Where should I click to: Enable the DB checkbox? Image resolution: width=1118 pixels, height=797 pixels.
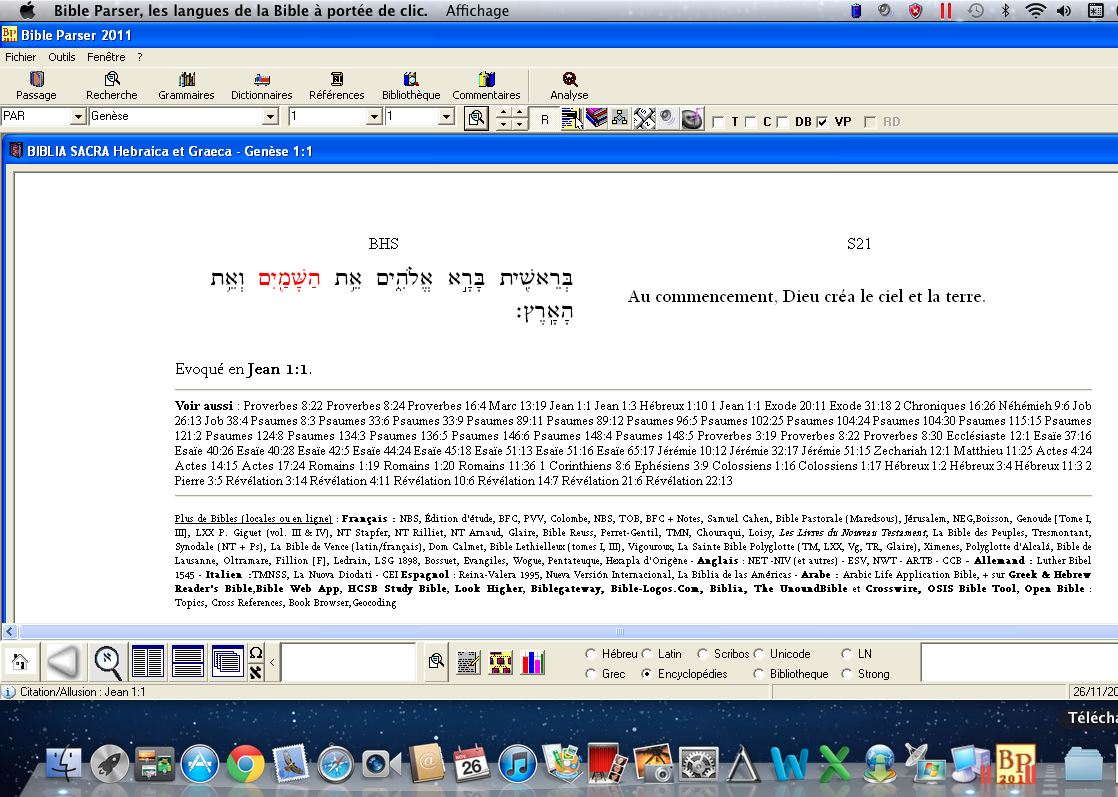tap(782, 122)
